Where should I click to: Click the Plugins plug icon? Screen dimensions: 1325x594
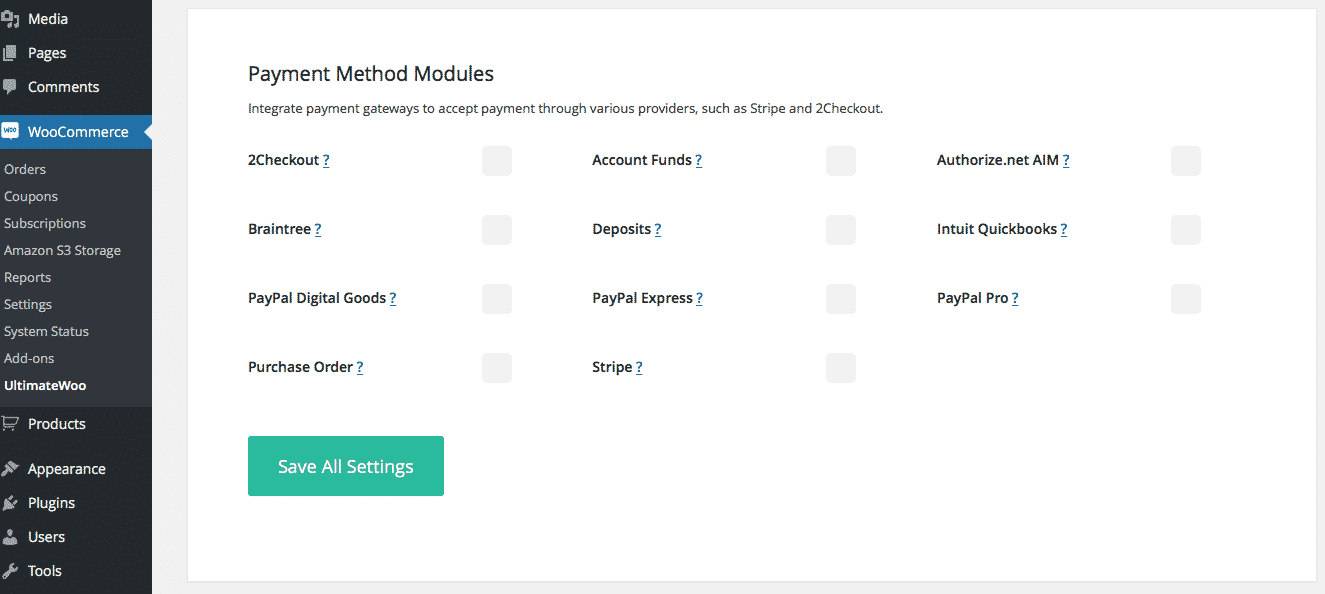[x=10, y=503]
